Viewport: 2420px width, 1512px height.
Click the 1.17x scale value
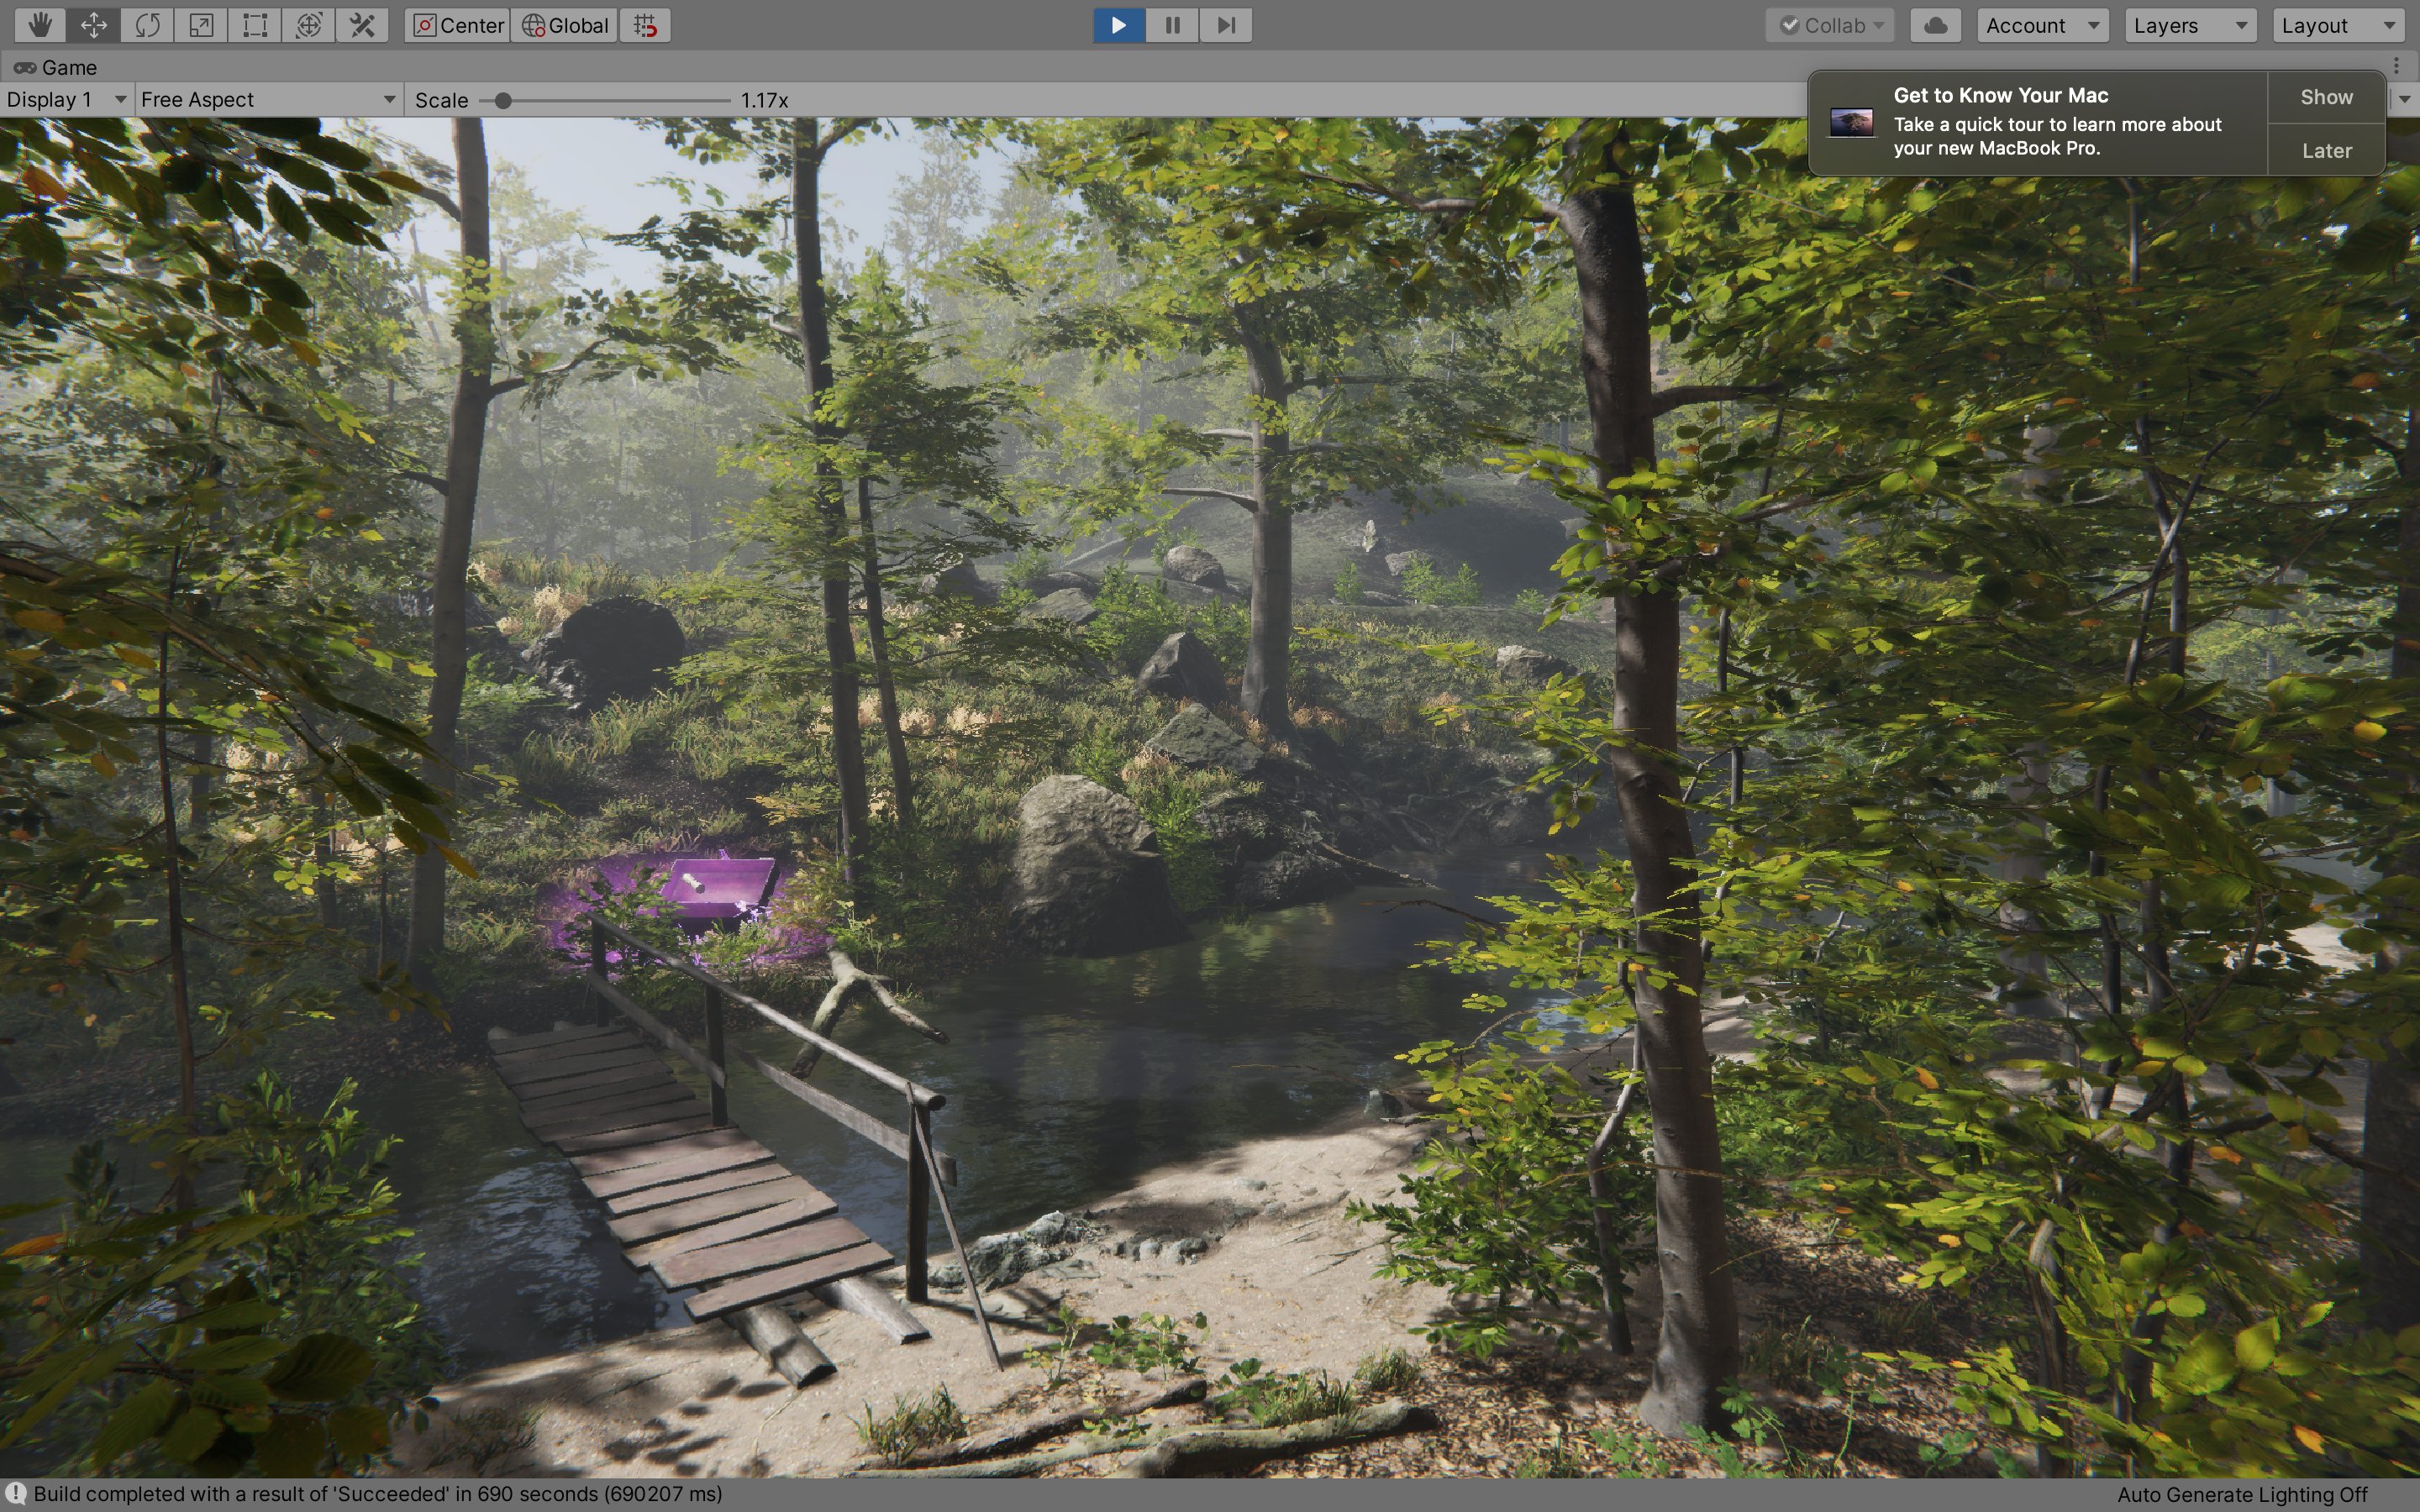click(764, 100)
